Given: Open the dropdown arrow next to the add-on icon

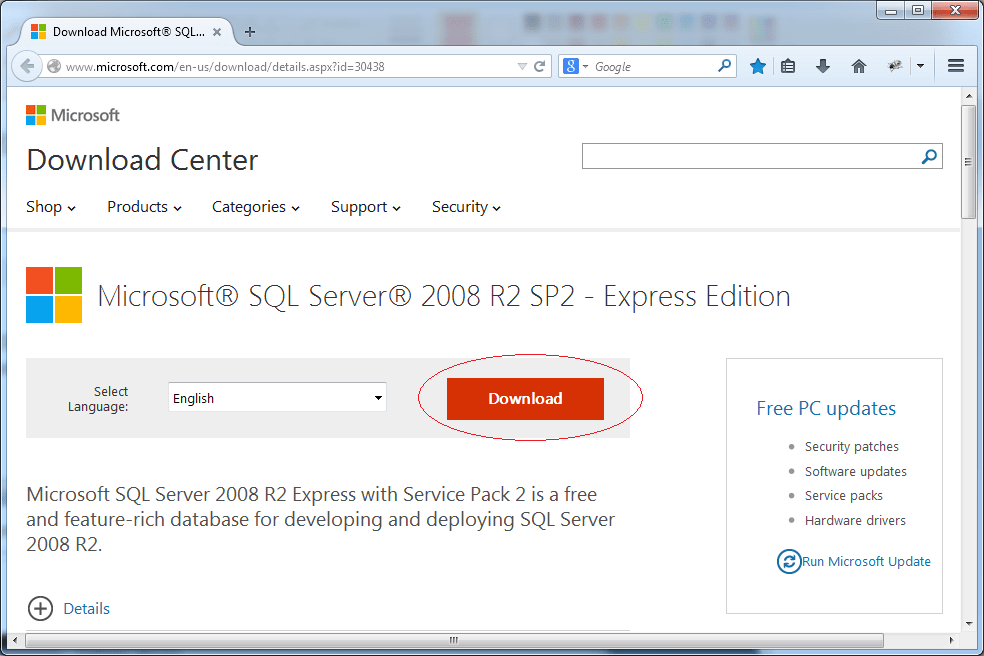Looking at the screenshot, I should pyautogui.click(x=920, y=66).
